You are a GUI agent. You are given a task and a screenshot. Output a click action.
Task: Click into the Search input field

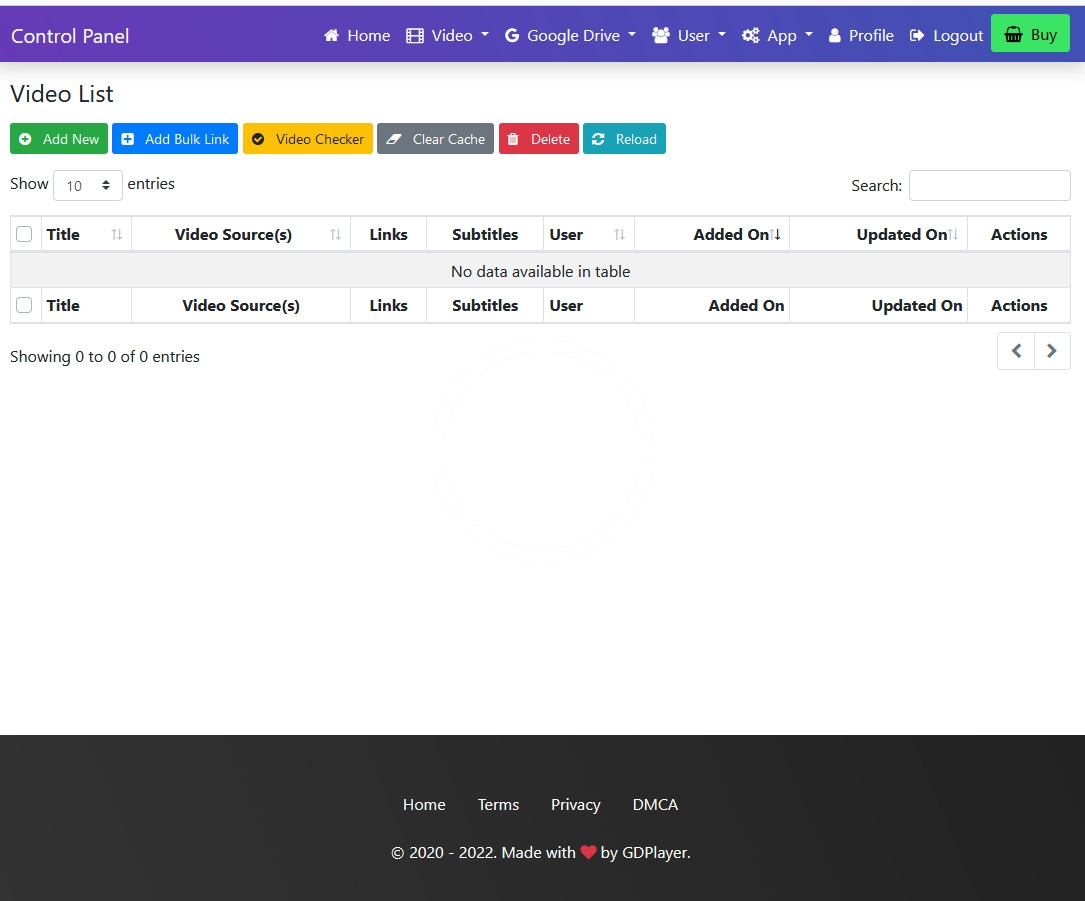989,185
